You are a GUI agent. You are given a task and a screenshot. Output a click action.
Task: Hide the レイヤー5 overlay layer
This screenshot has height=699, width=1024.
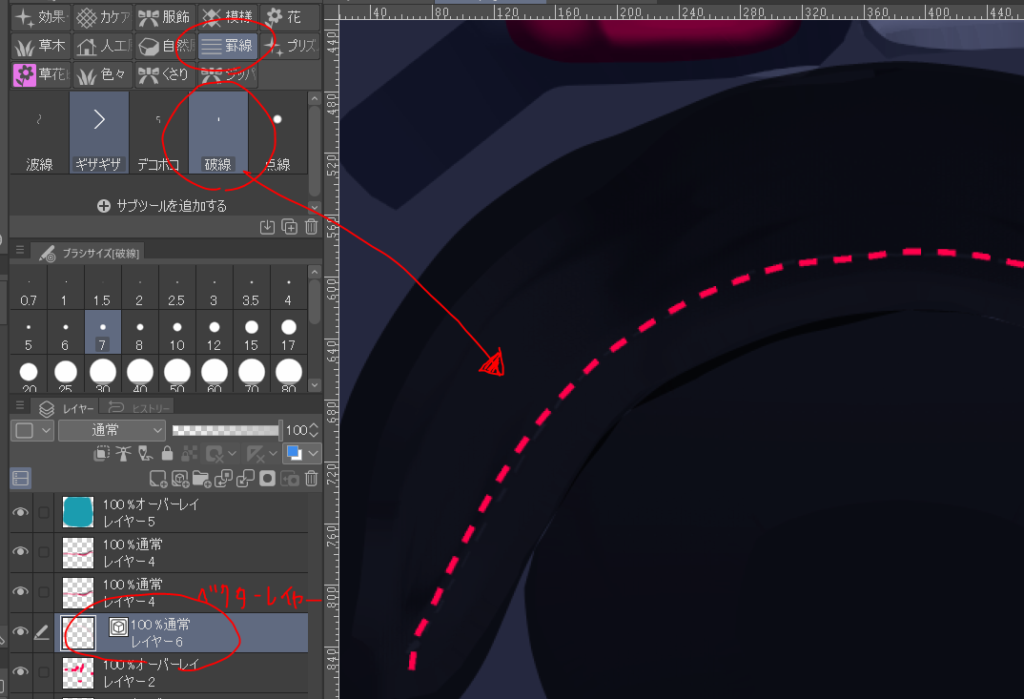20,512
